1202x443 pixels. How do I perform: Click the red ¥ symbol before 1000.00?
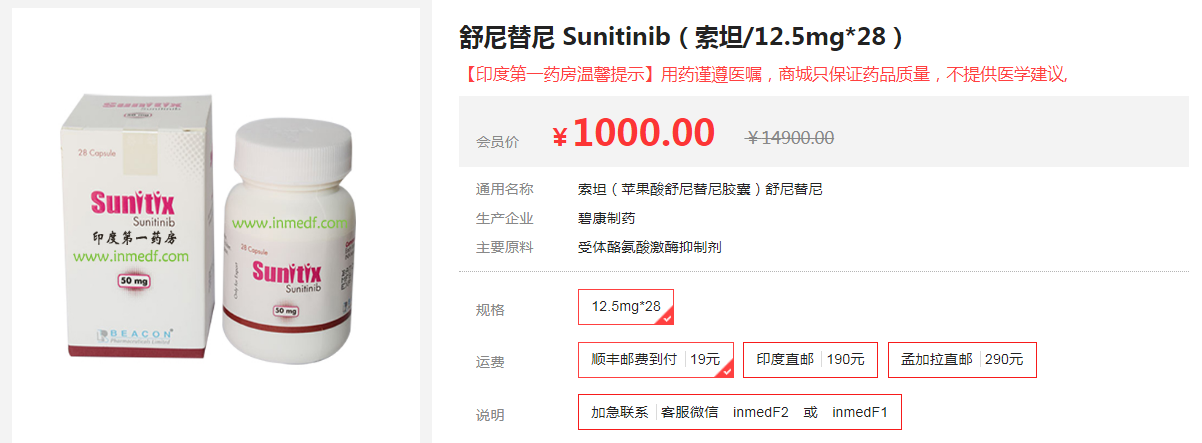(x=560, y=137)
